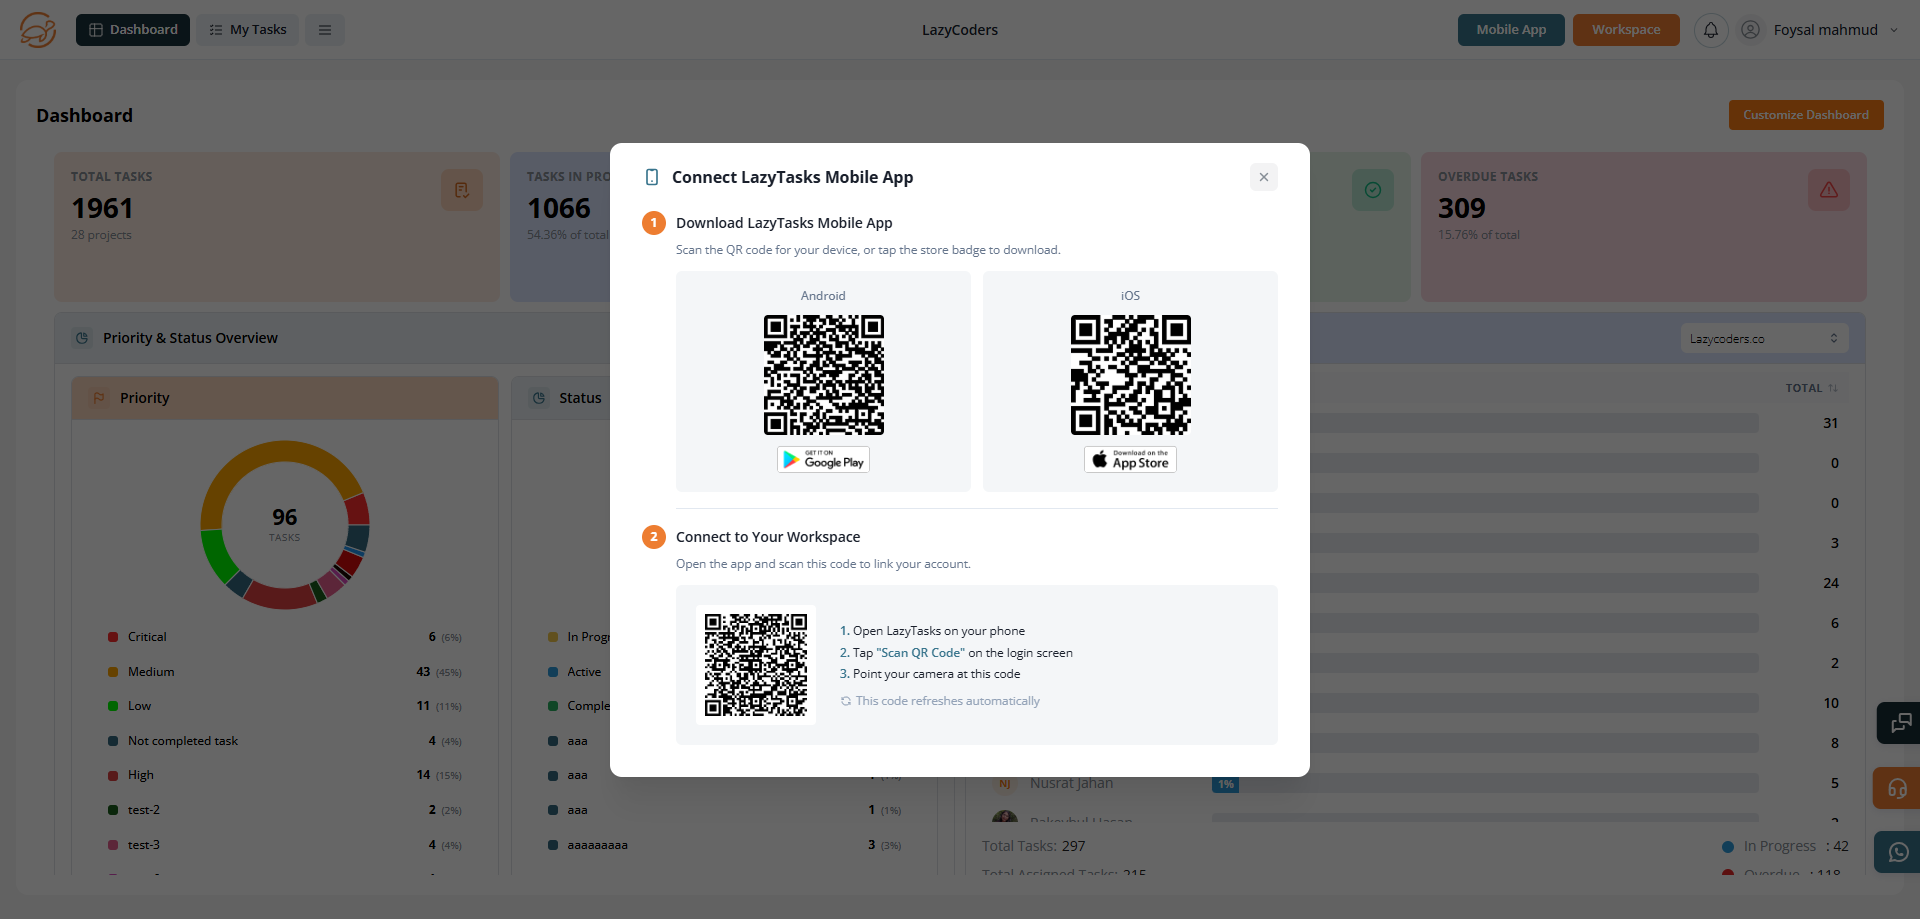
Task: Open notifications bell icon
Action: point(1711,30)
